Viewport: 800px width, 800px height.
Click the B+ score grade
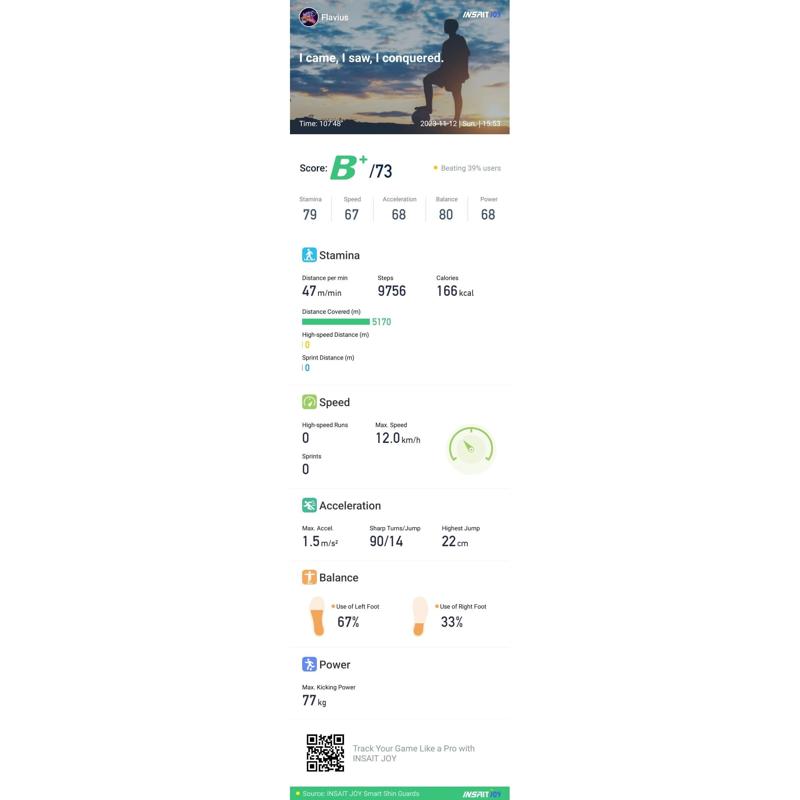pos(349,167)
